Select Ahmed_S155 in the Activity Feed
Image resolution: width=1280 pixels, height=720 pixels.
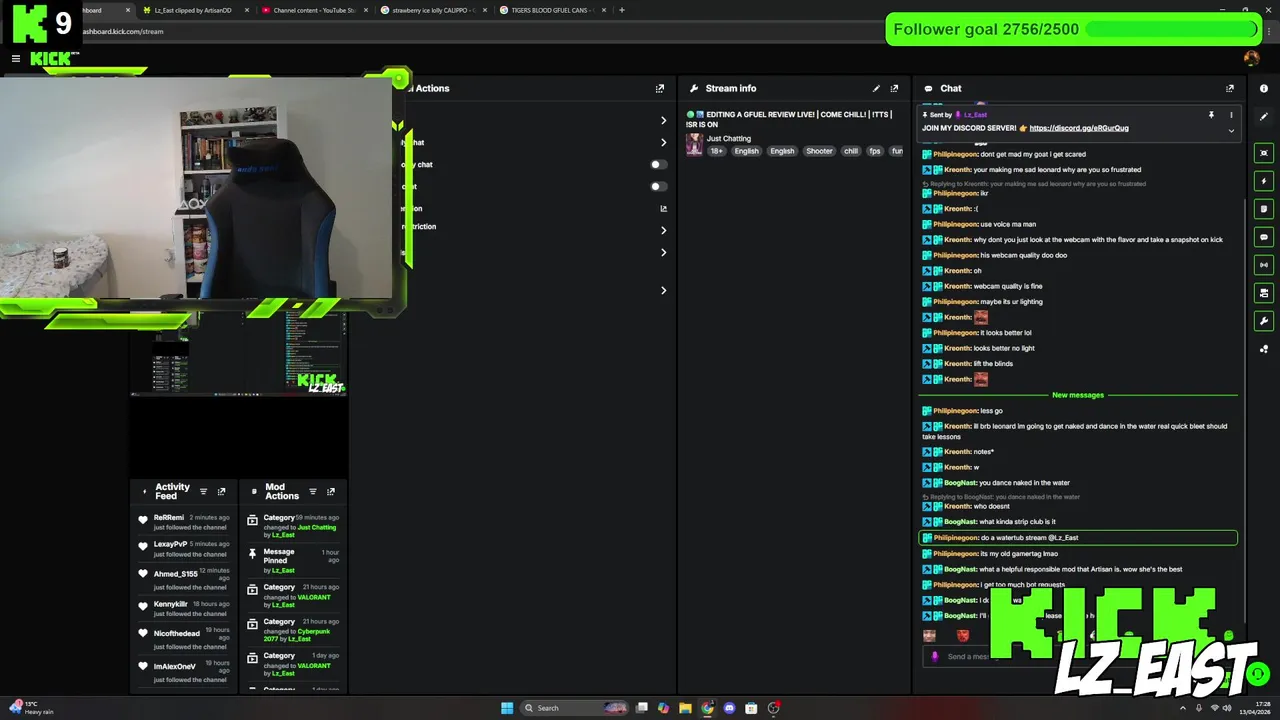pos(175,574)
